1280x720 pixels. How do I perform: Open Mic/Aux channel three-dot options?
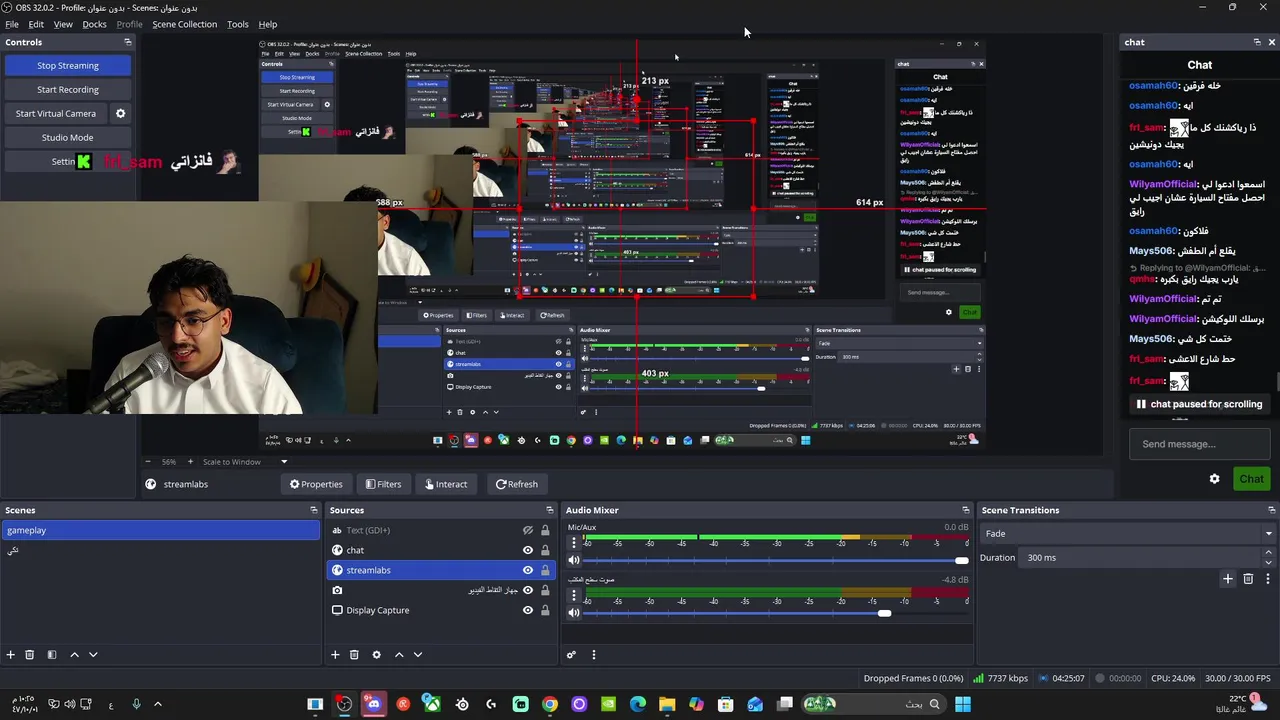(x=574, y=543)
